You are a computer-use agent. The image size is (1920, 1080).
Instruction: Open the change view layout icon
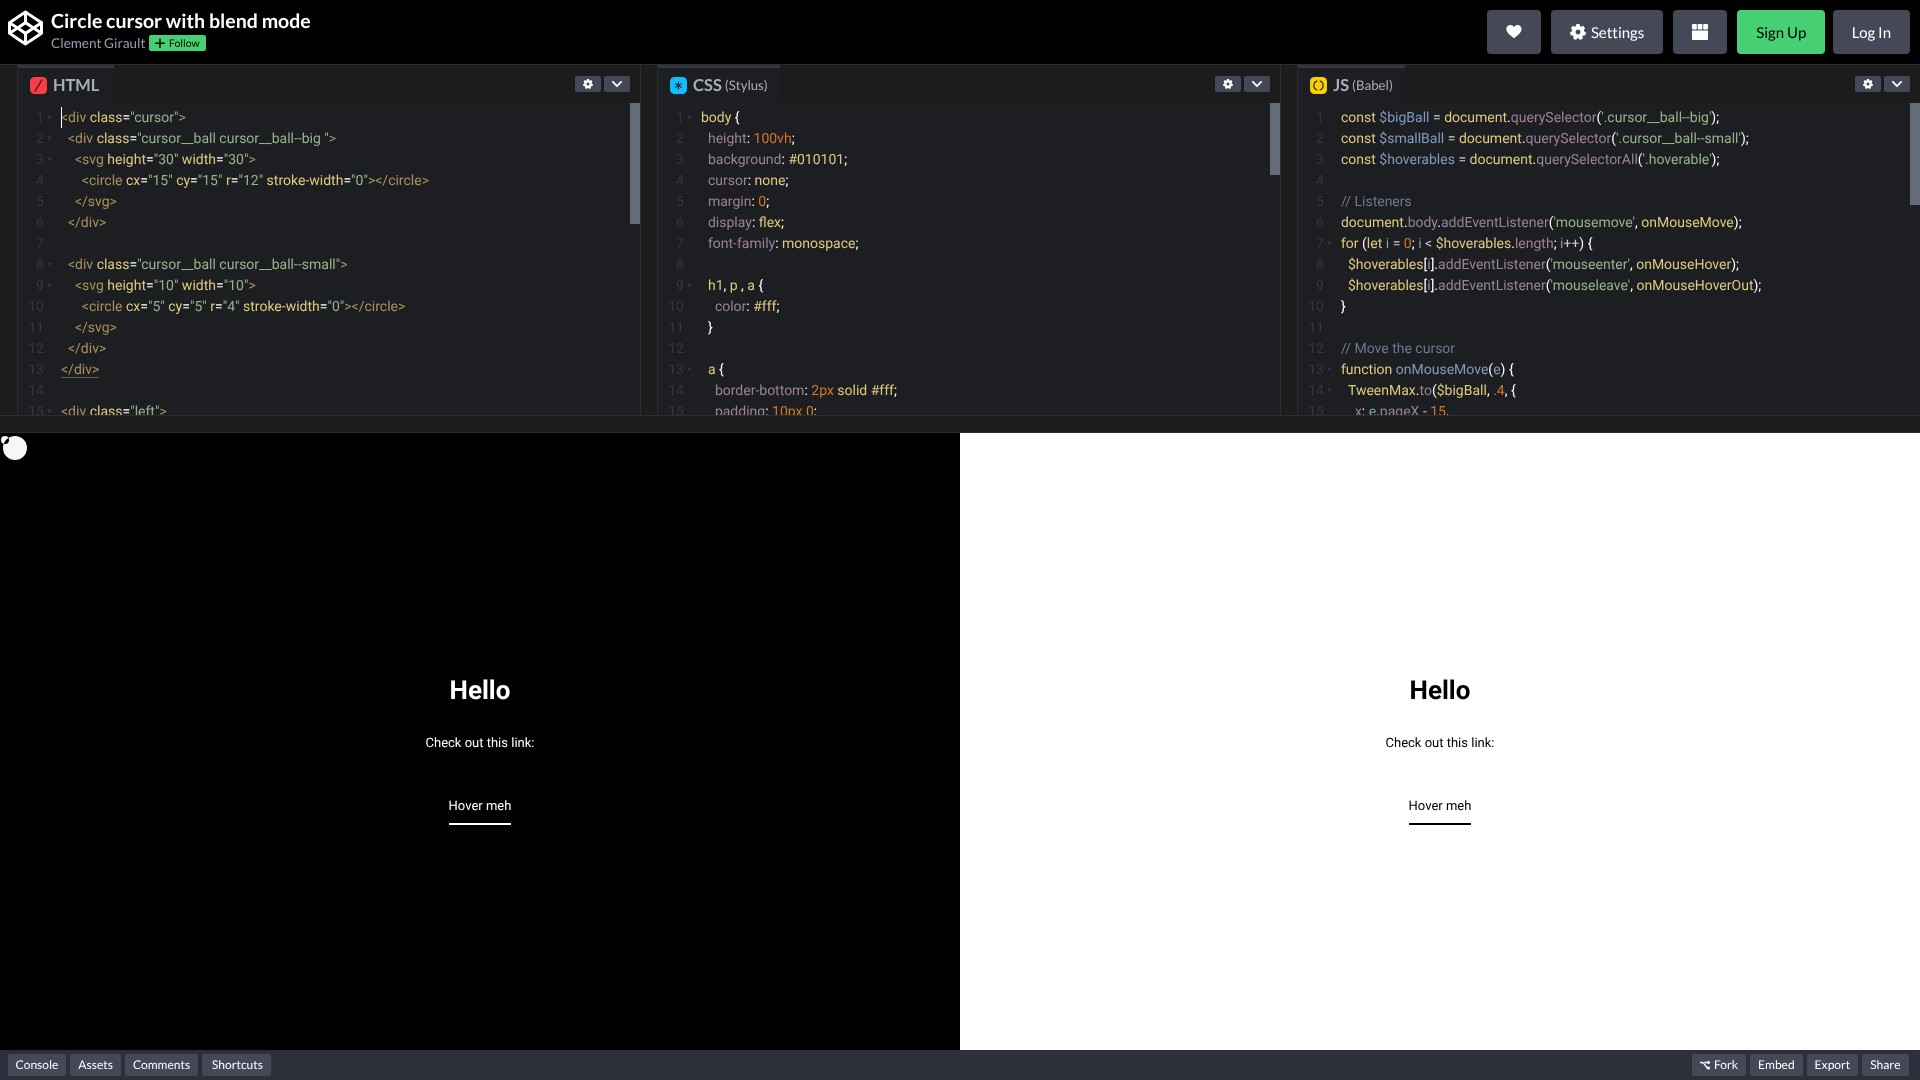pyautogui.click(x=1699, y=32)
